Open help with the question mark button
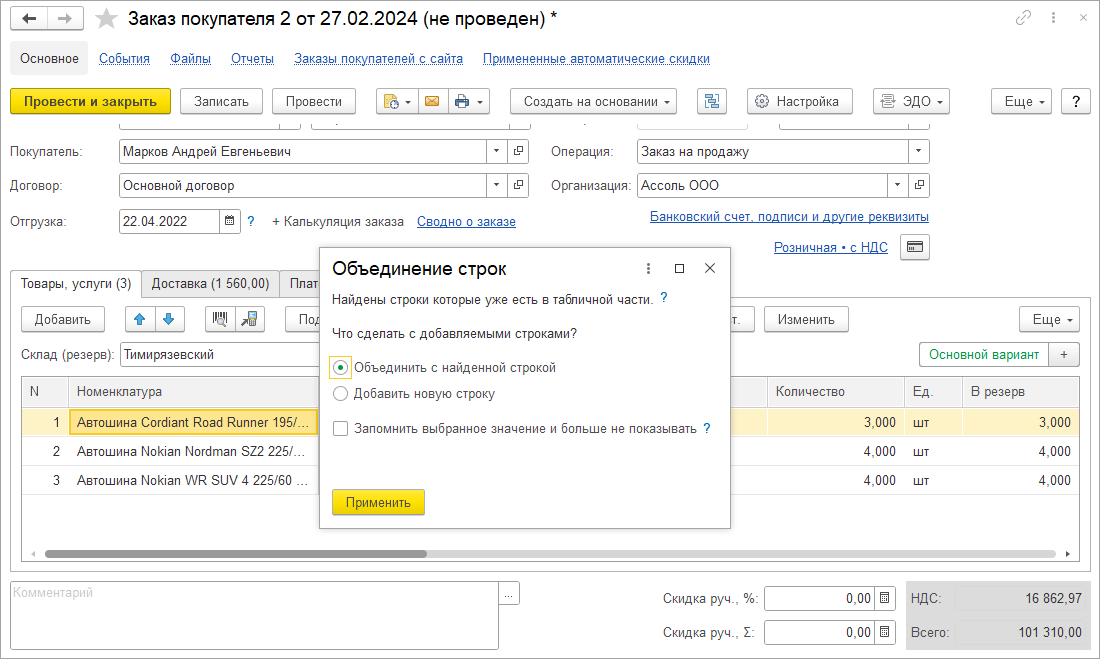The image size is (1100, 659). pyautogui.click(x=1076, y=102)
